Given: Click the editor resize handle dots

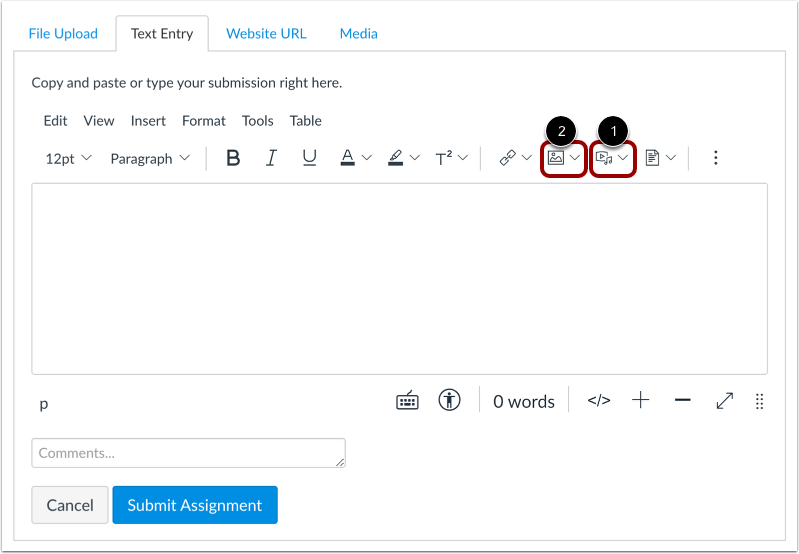Looking at the screenshot, I should [759, 402].
